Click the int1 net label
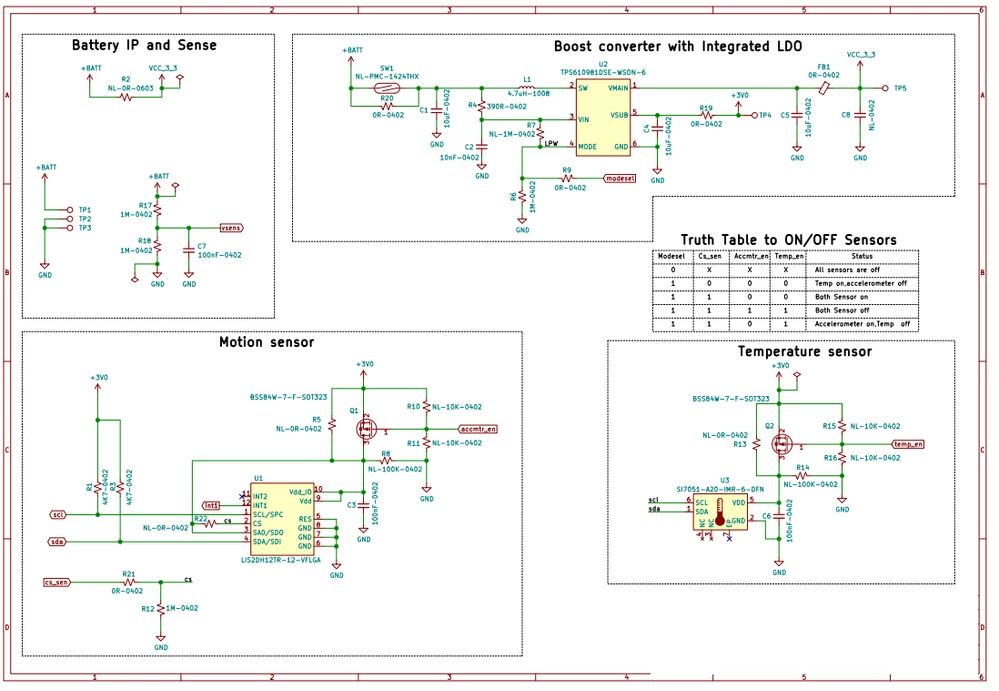The width and height of the screenshot is (999, 691). (x=212, y=506)
